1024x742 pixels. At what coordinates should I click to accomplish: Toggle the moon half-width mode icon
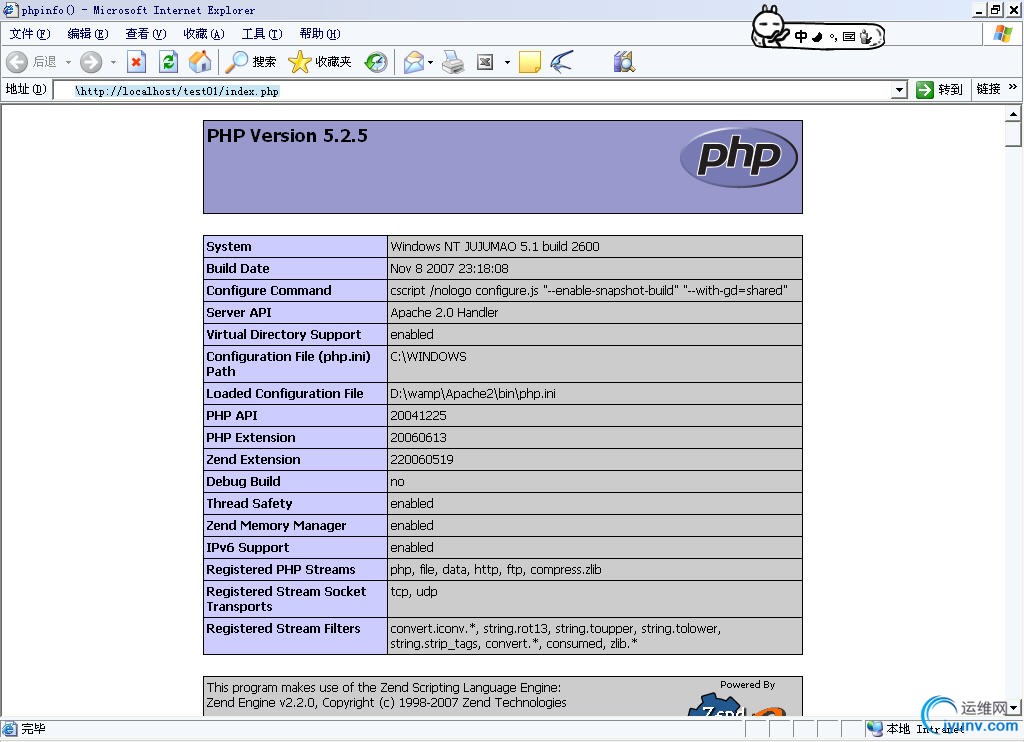[817, 37]
